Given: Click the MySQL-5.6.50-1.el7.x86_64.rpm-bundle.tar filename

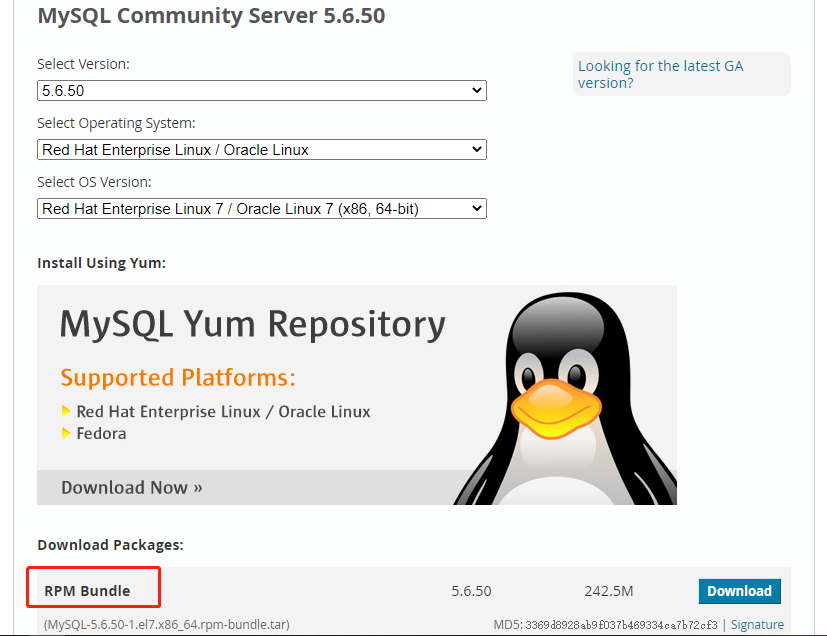Looking at the screenshot, I should point(167,625).
